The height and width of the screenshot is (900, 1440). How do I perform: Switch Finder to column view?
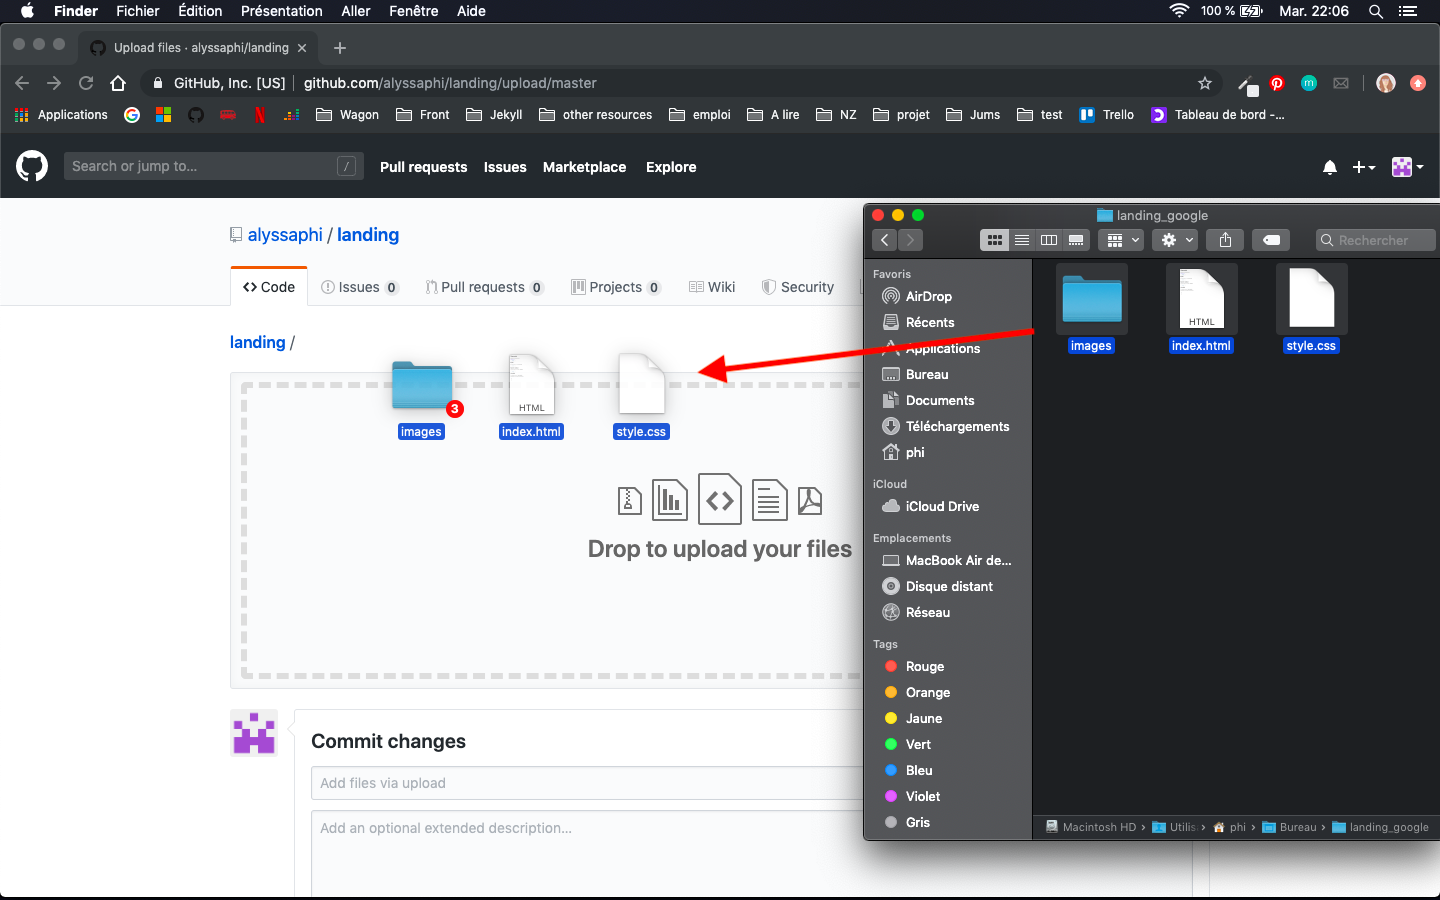[x=1049, y=240]
